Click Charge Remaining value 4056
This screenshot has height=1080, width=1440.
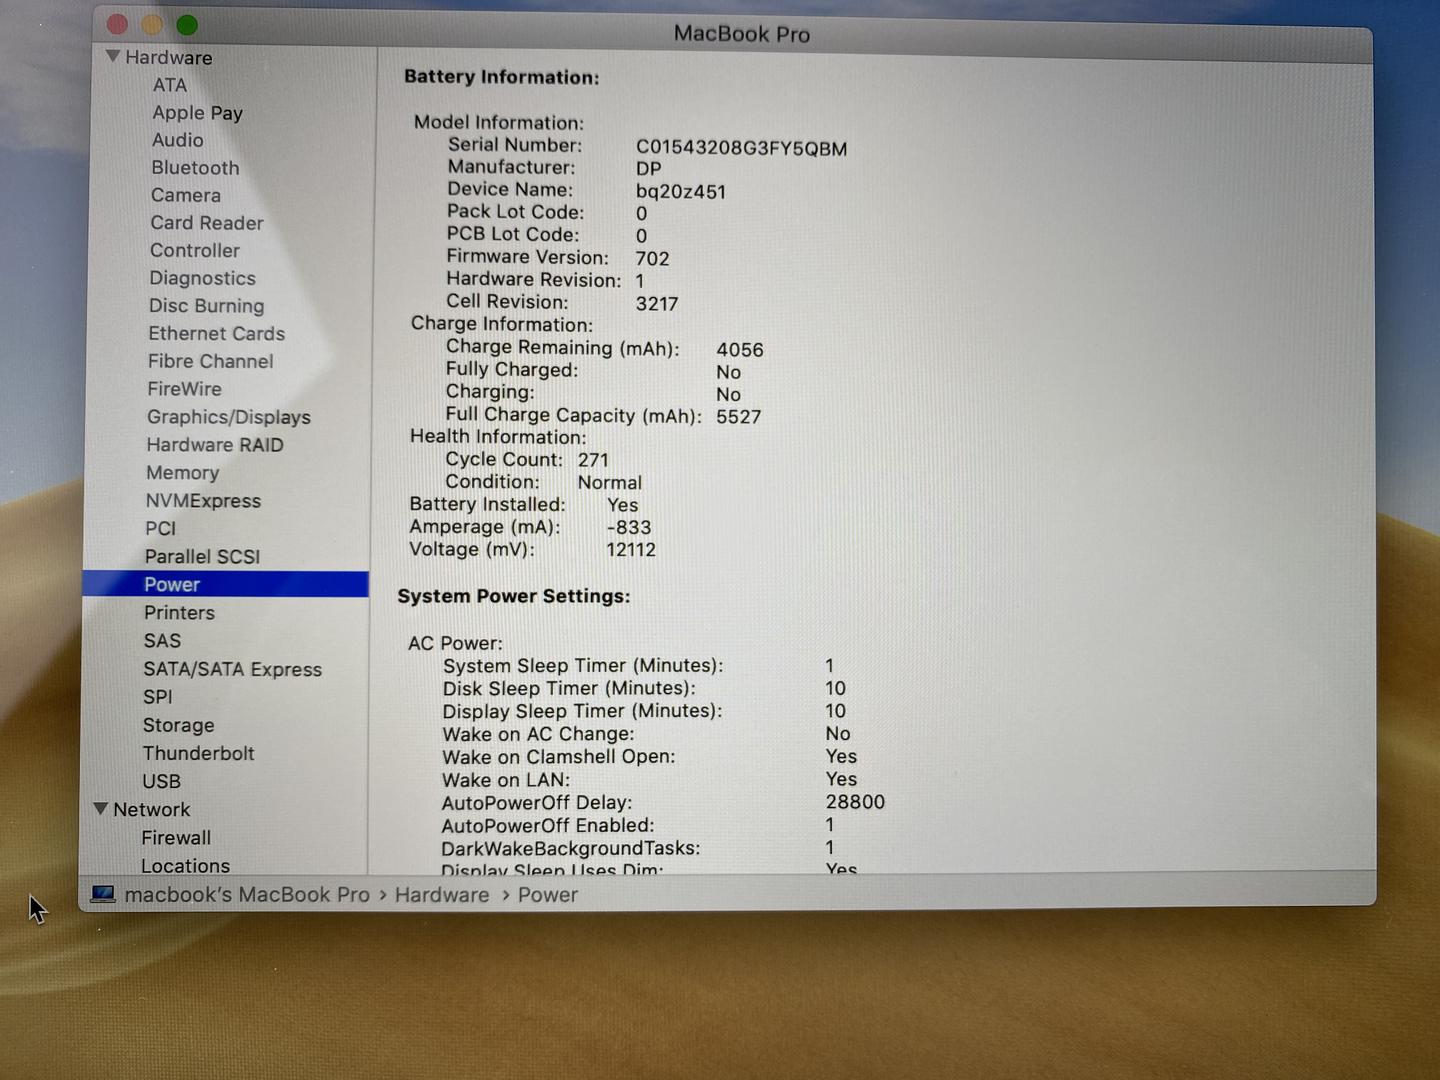pyautogui.click(x=740, y=350)
